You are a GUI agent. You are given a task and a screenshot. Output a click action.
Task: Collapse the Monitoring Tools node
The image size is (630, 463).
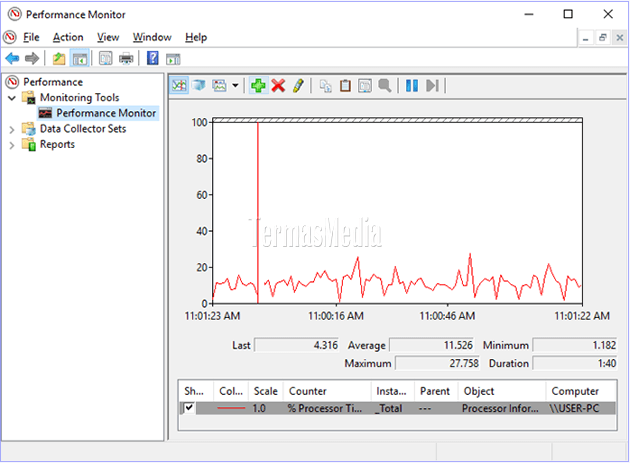pyautogui.click(x=12, y=98)
